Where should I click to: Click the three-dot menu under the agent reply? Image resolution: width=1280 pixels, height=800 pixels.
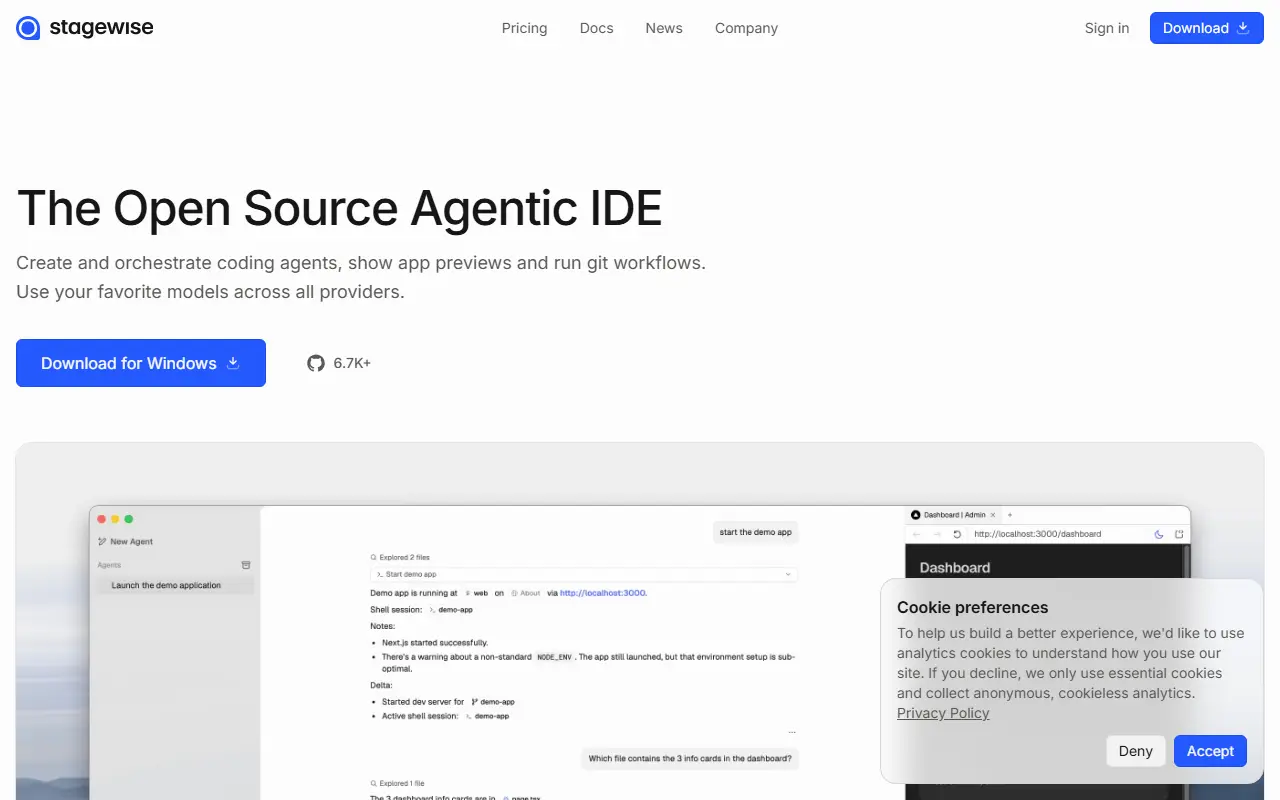click(x=792, y=732)
